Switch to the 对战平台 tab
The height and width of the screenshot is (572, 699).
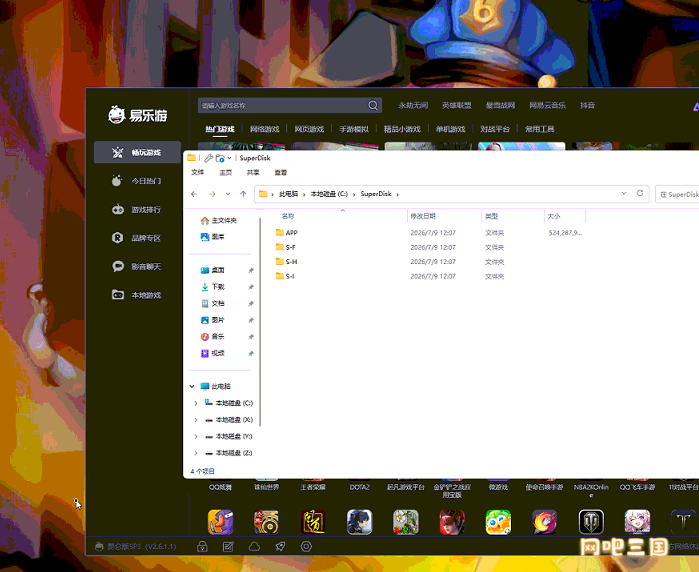coord(495,129)
